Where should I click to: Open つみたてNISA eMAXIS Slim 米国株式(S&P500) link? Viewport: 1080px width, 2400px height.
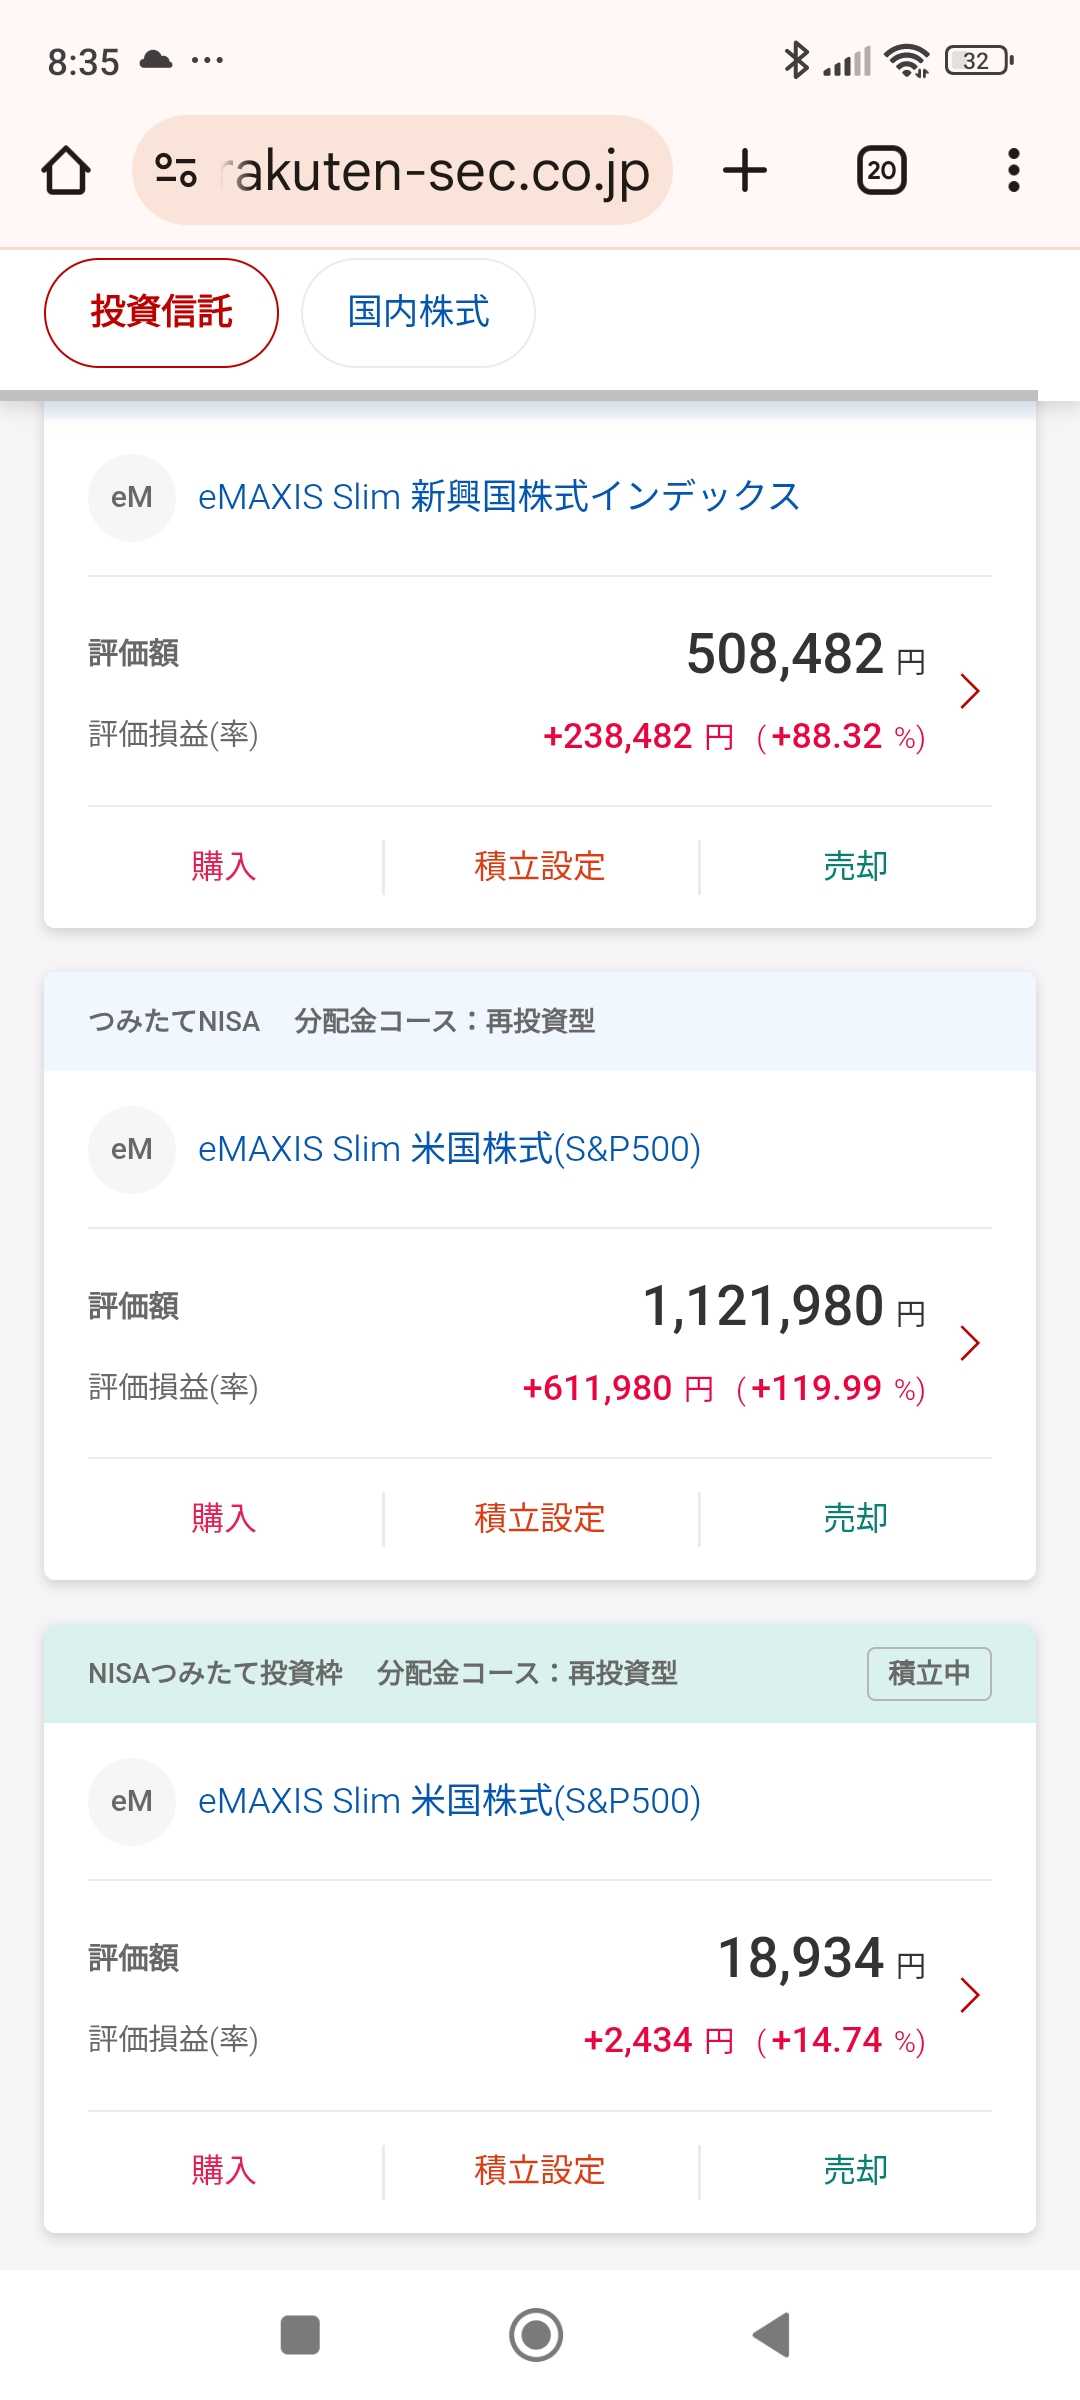(449, 1149)
